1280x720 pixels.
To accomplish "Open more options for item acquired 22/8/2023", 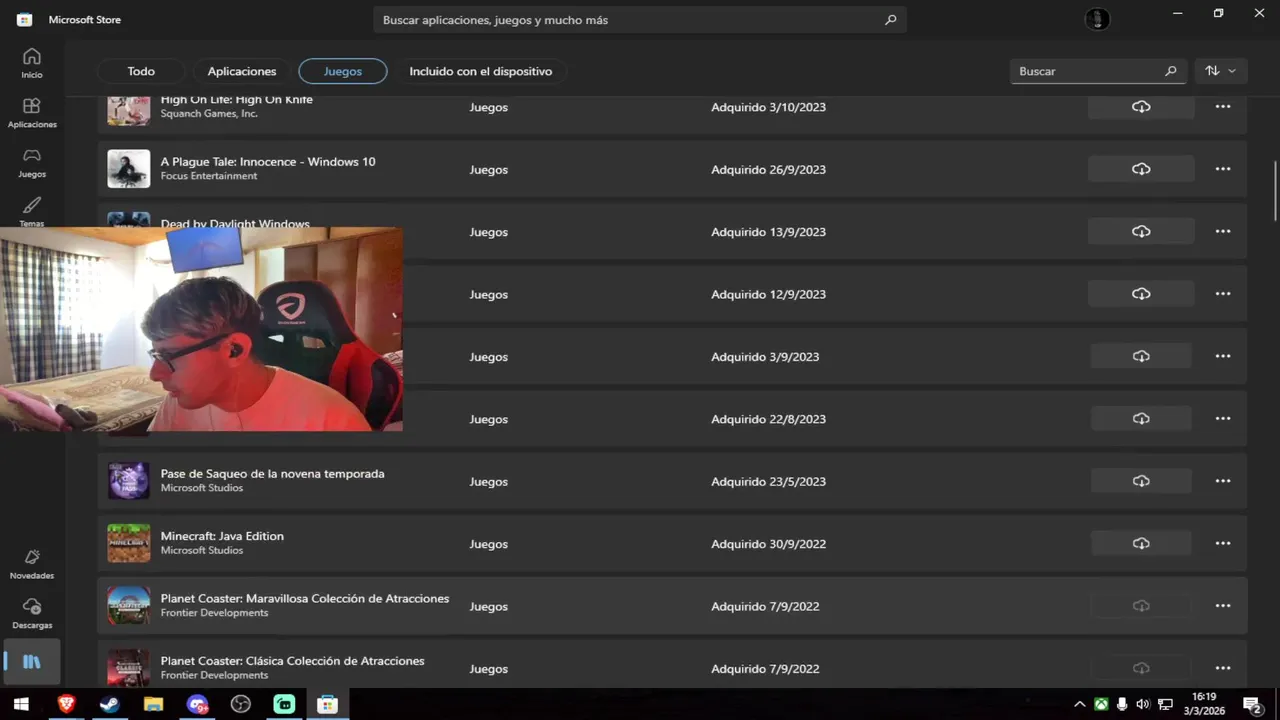I will coord(1223,418).
